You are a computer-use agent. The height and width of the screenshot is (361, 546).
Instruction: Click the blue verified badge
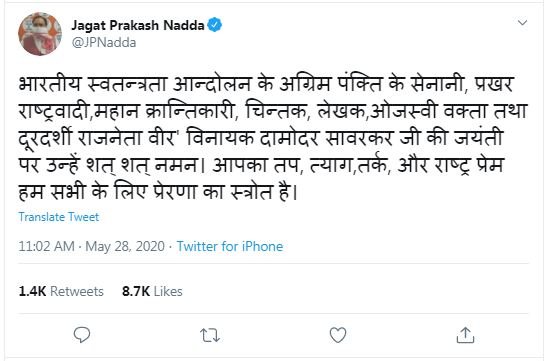tap(215, 25)
